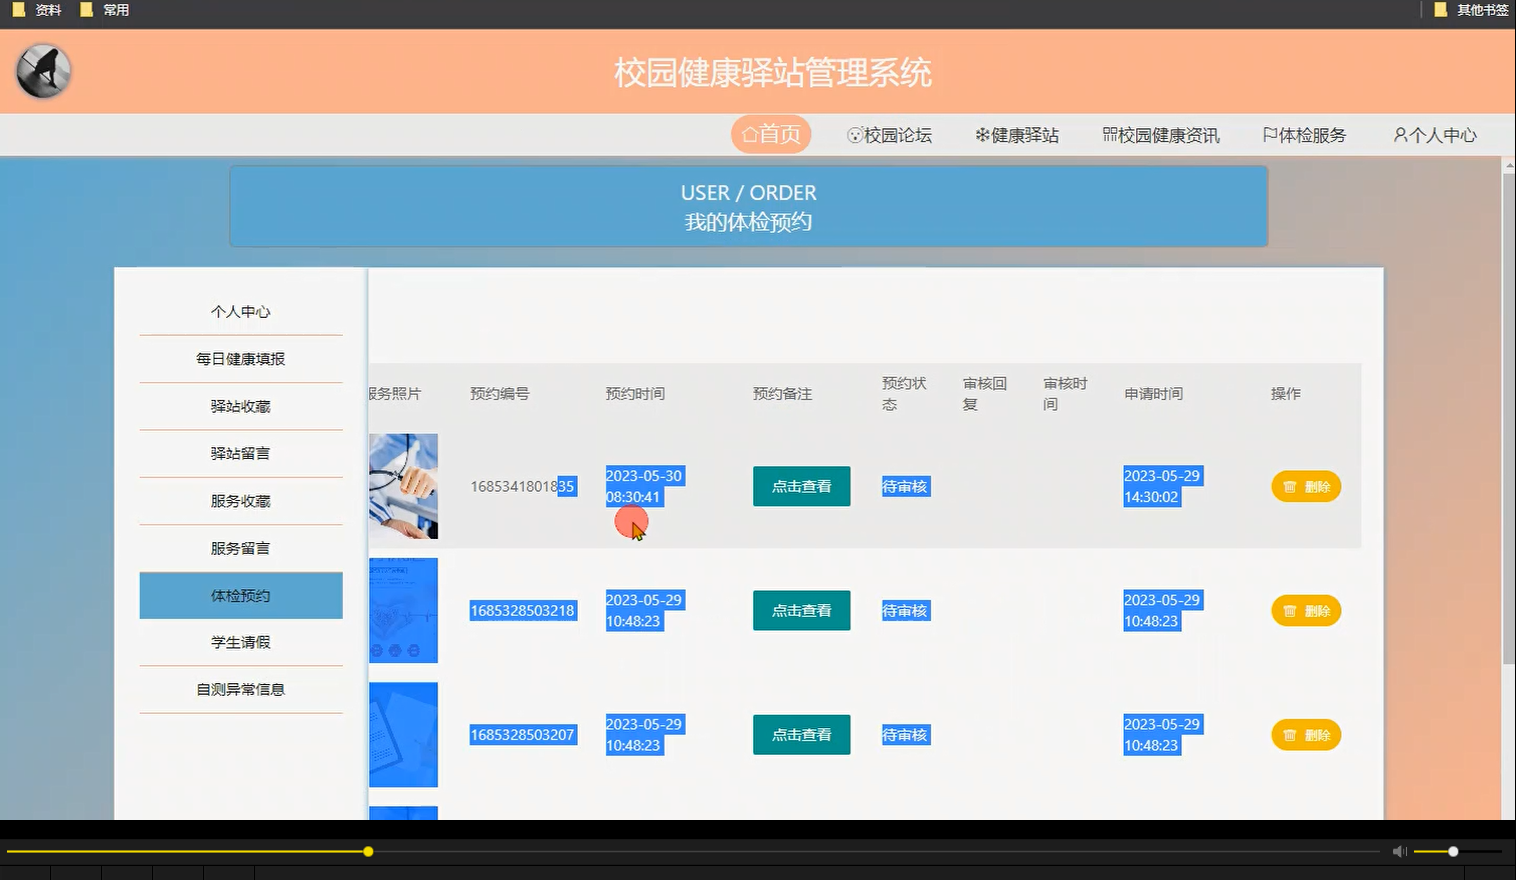Click the site logo in the top-left corner
1516x880 pixels.
42,71
